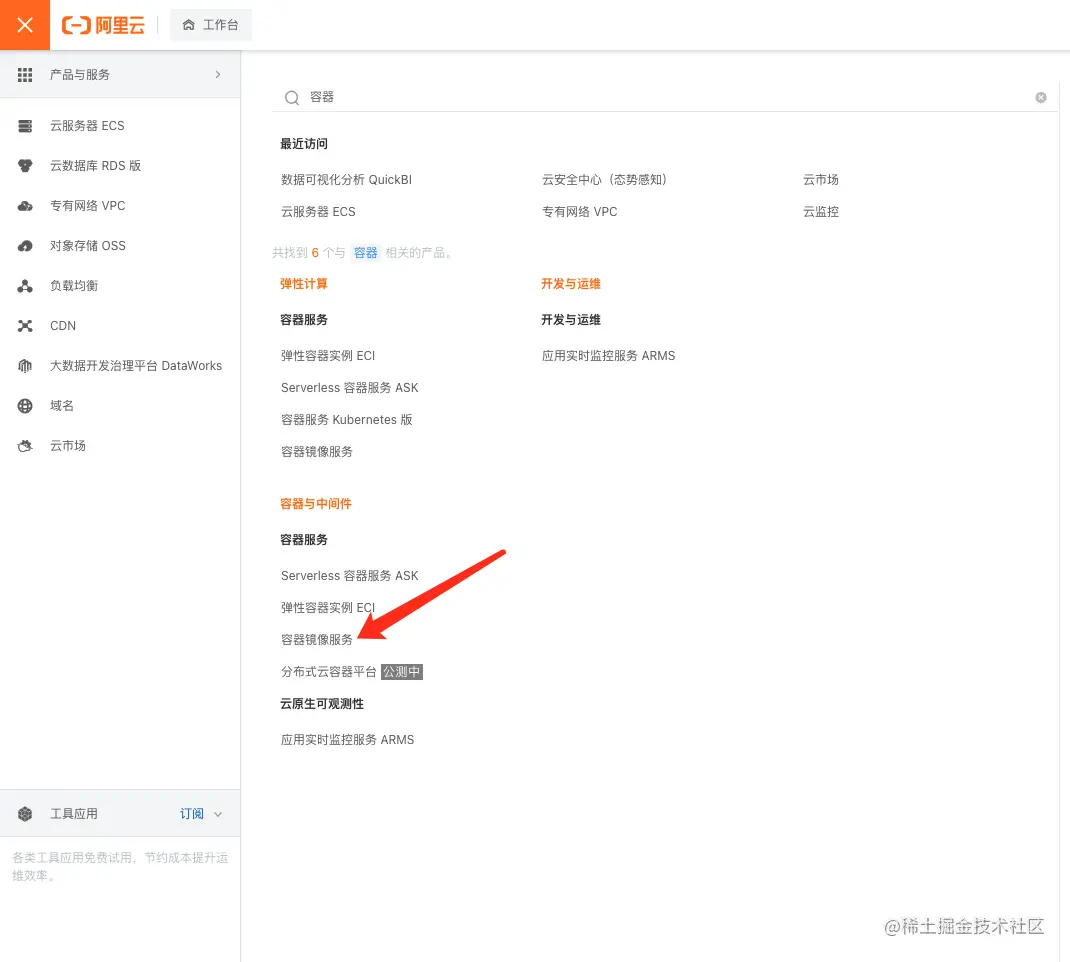Expand the 产品与服务 chevron arrow
This screenshot has height=962, width=1070.
click(218, 74)
